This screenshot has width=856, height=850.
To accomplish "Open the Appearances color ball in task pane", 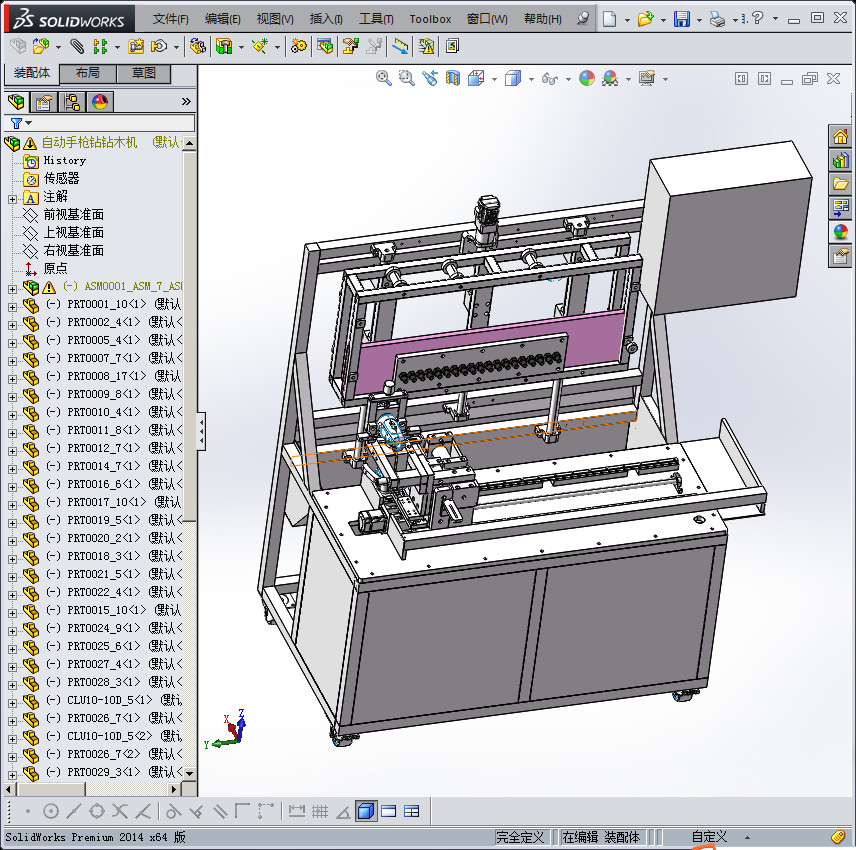I will (840, 232).
